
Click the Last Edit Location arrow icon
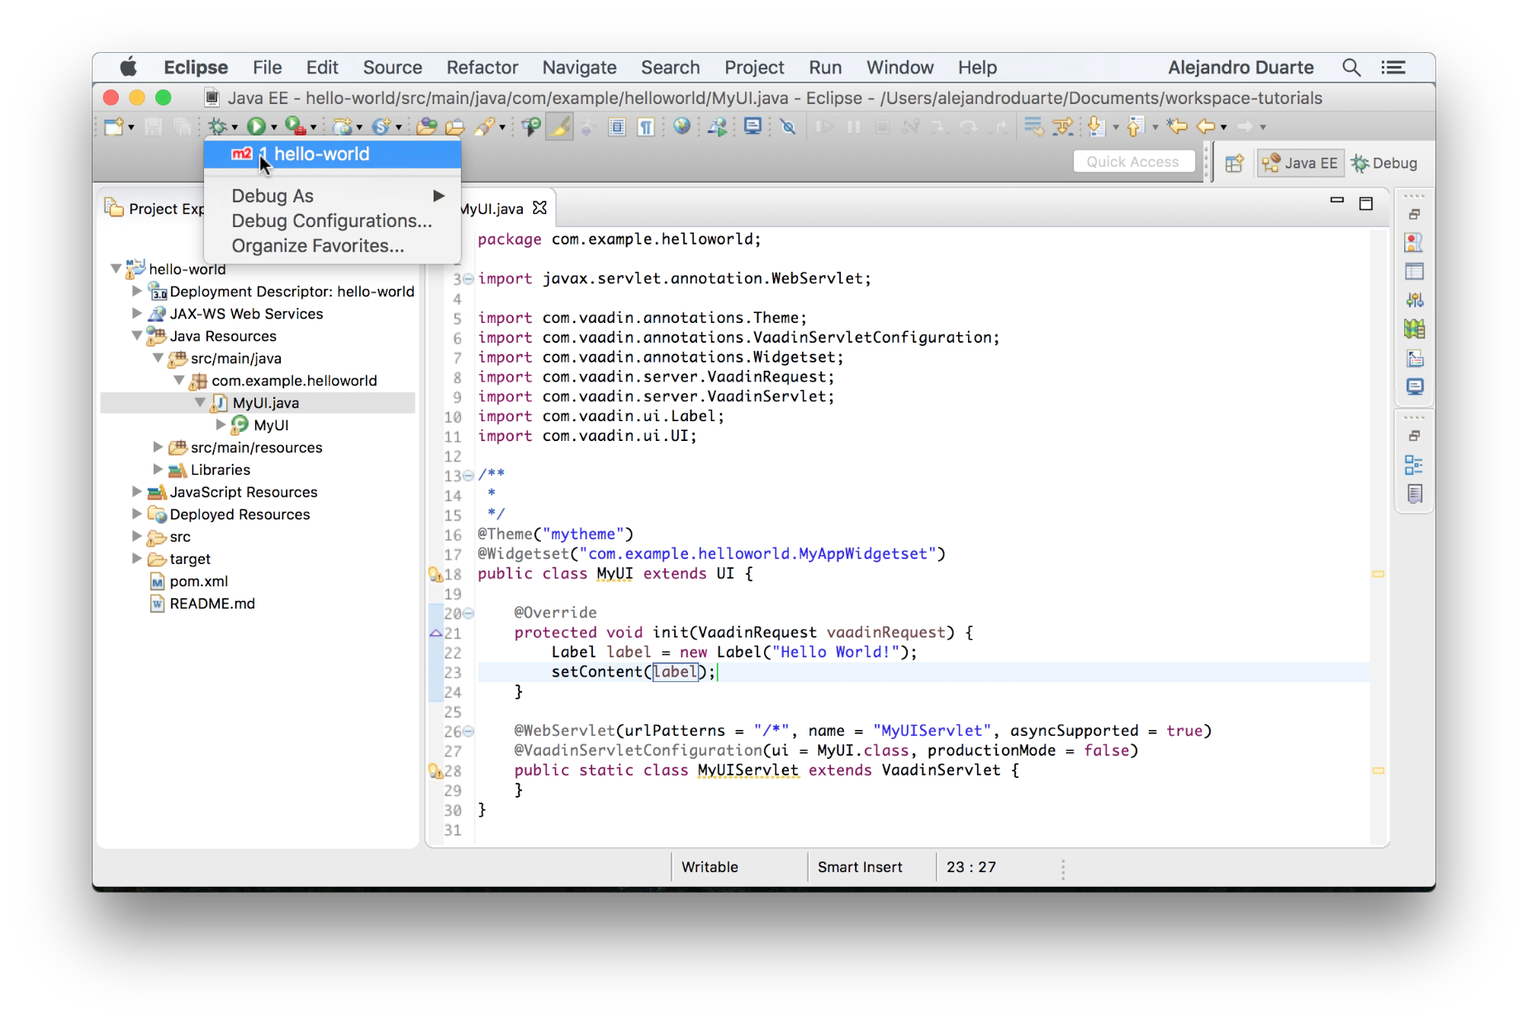pos(1177,126)
